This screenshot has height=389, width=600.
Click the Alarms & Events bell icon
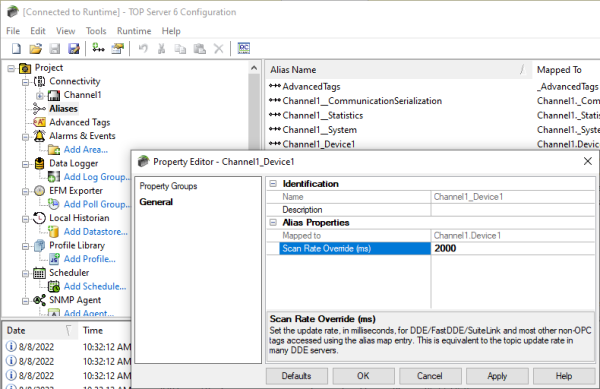coord(39,136)
